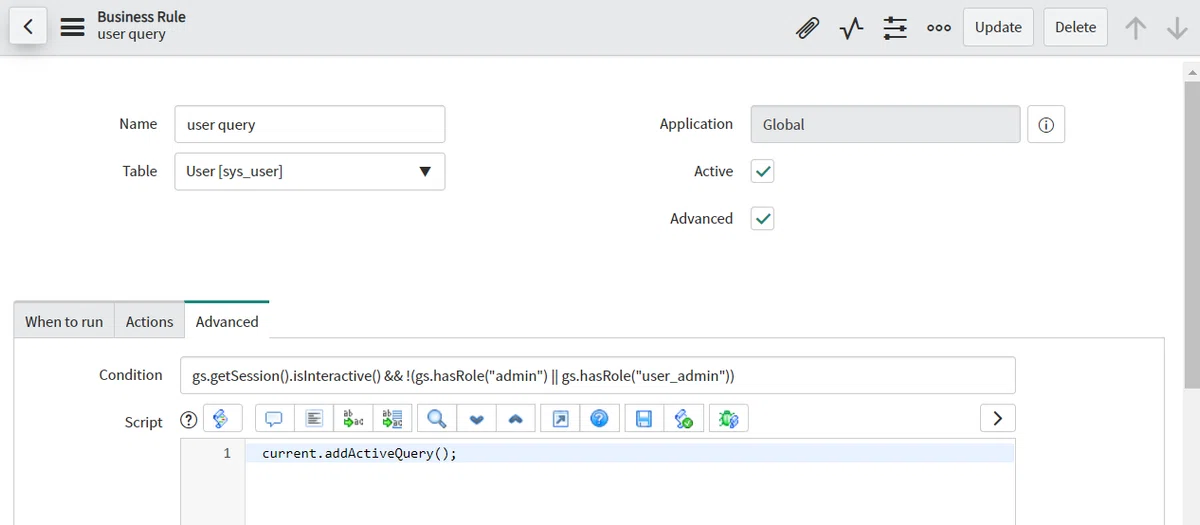Select the Advanced tab
Viewport: 1200px width, 525px height.
click(x=227, y=321)
